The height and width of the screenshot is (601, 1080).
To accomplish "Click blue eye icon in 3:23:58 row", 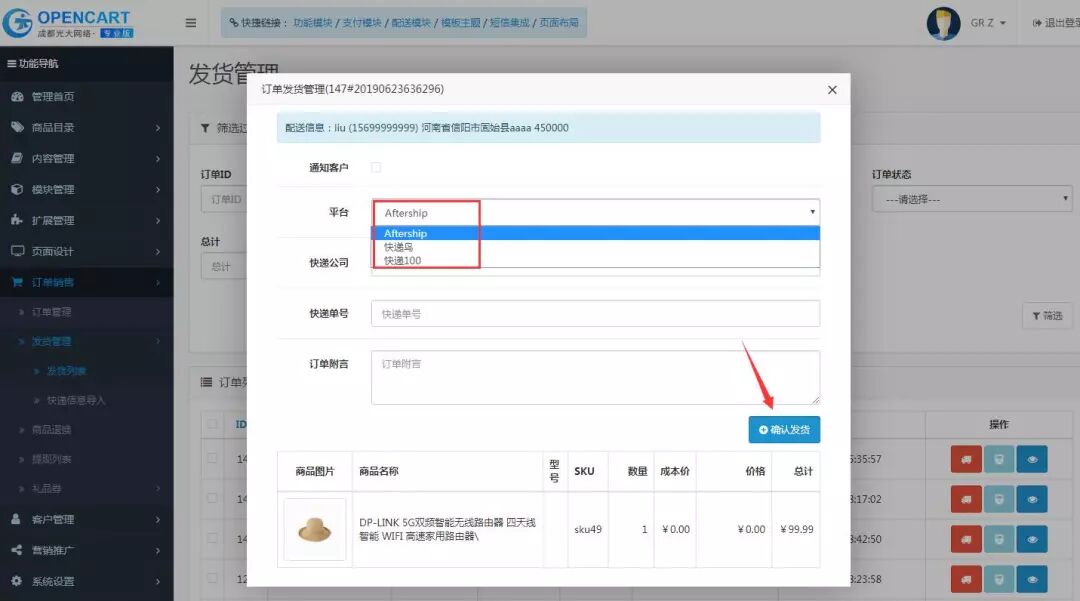I will click(x=1032, y=579).
